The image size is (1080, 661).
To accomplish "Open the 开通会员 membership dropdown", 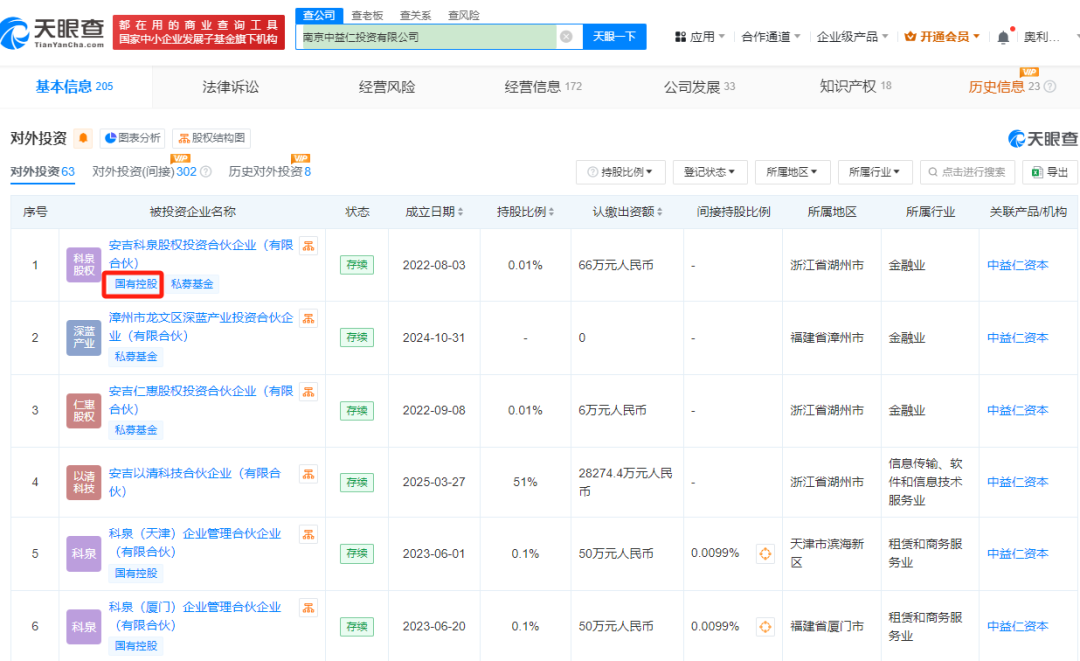I will click(942, 37).
